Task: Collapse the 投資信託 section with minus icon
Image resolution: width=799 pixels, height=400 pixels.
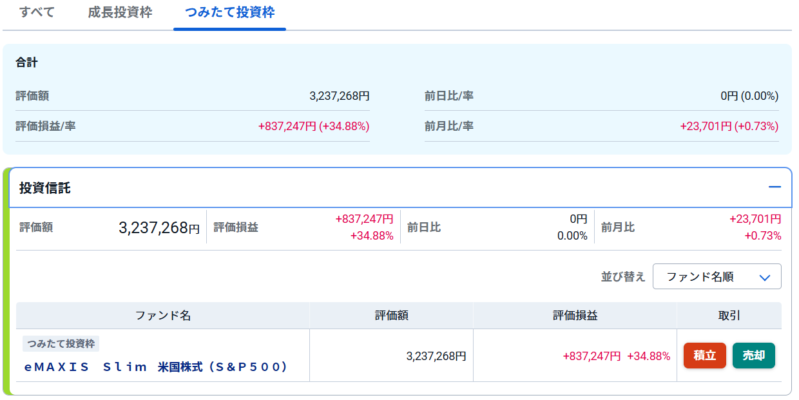Action: point(773,187)
